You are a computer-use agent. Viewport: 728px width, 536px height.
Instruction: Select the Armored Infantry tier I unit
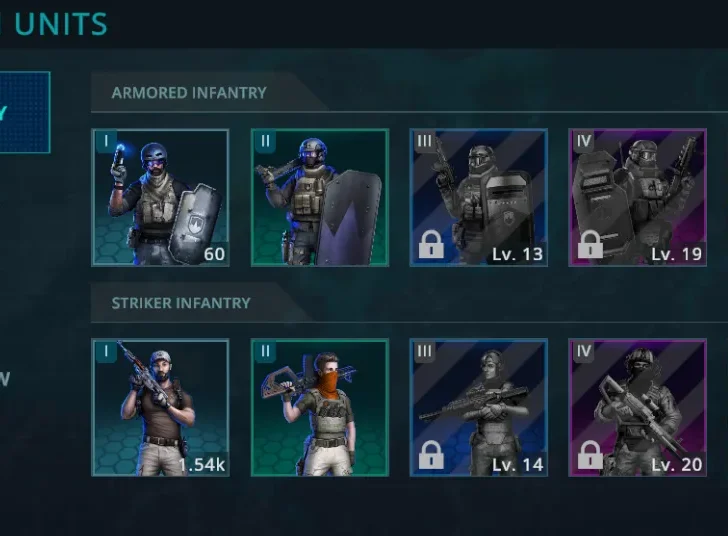(x=161, y=197)
